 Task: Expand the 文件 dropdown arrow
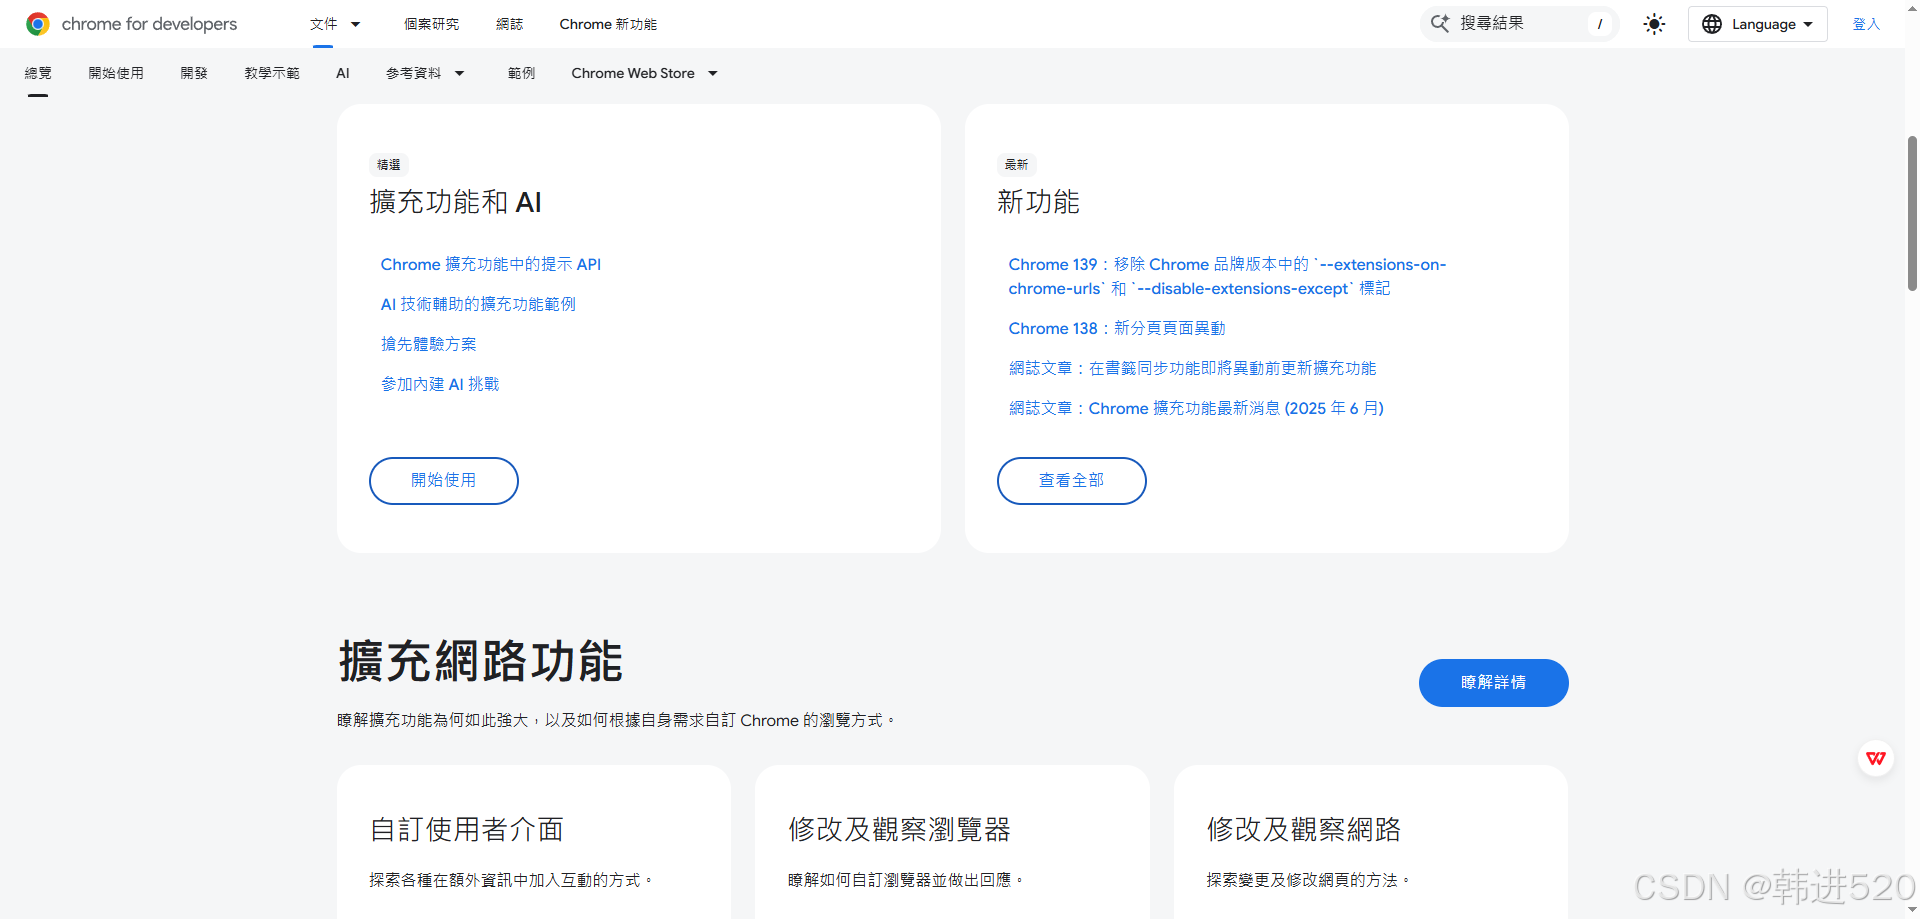355,24
